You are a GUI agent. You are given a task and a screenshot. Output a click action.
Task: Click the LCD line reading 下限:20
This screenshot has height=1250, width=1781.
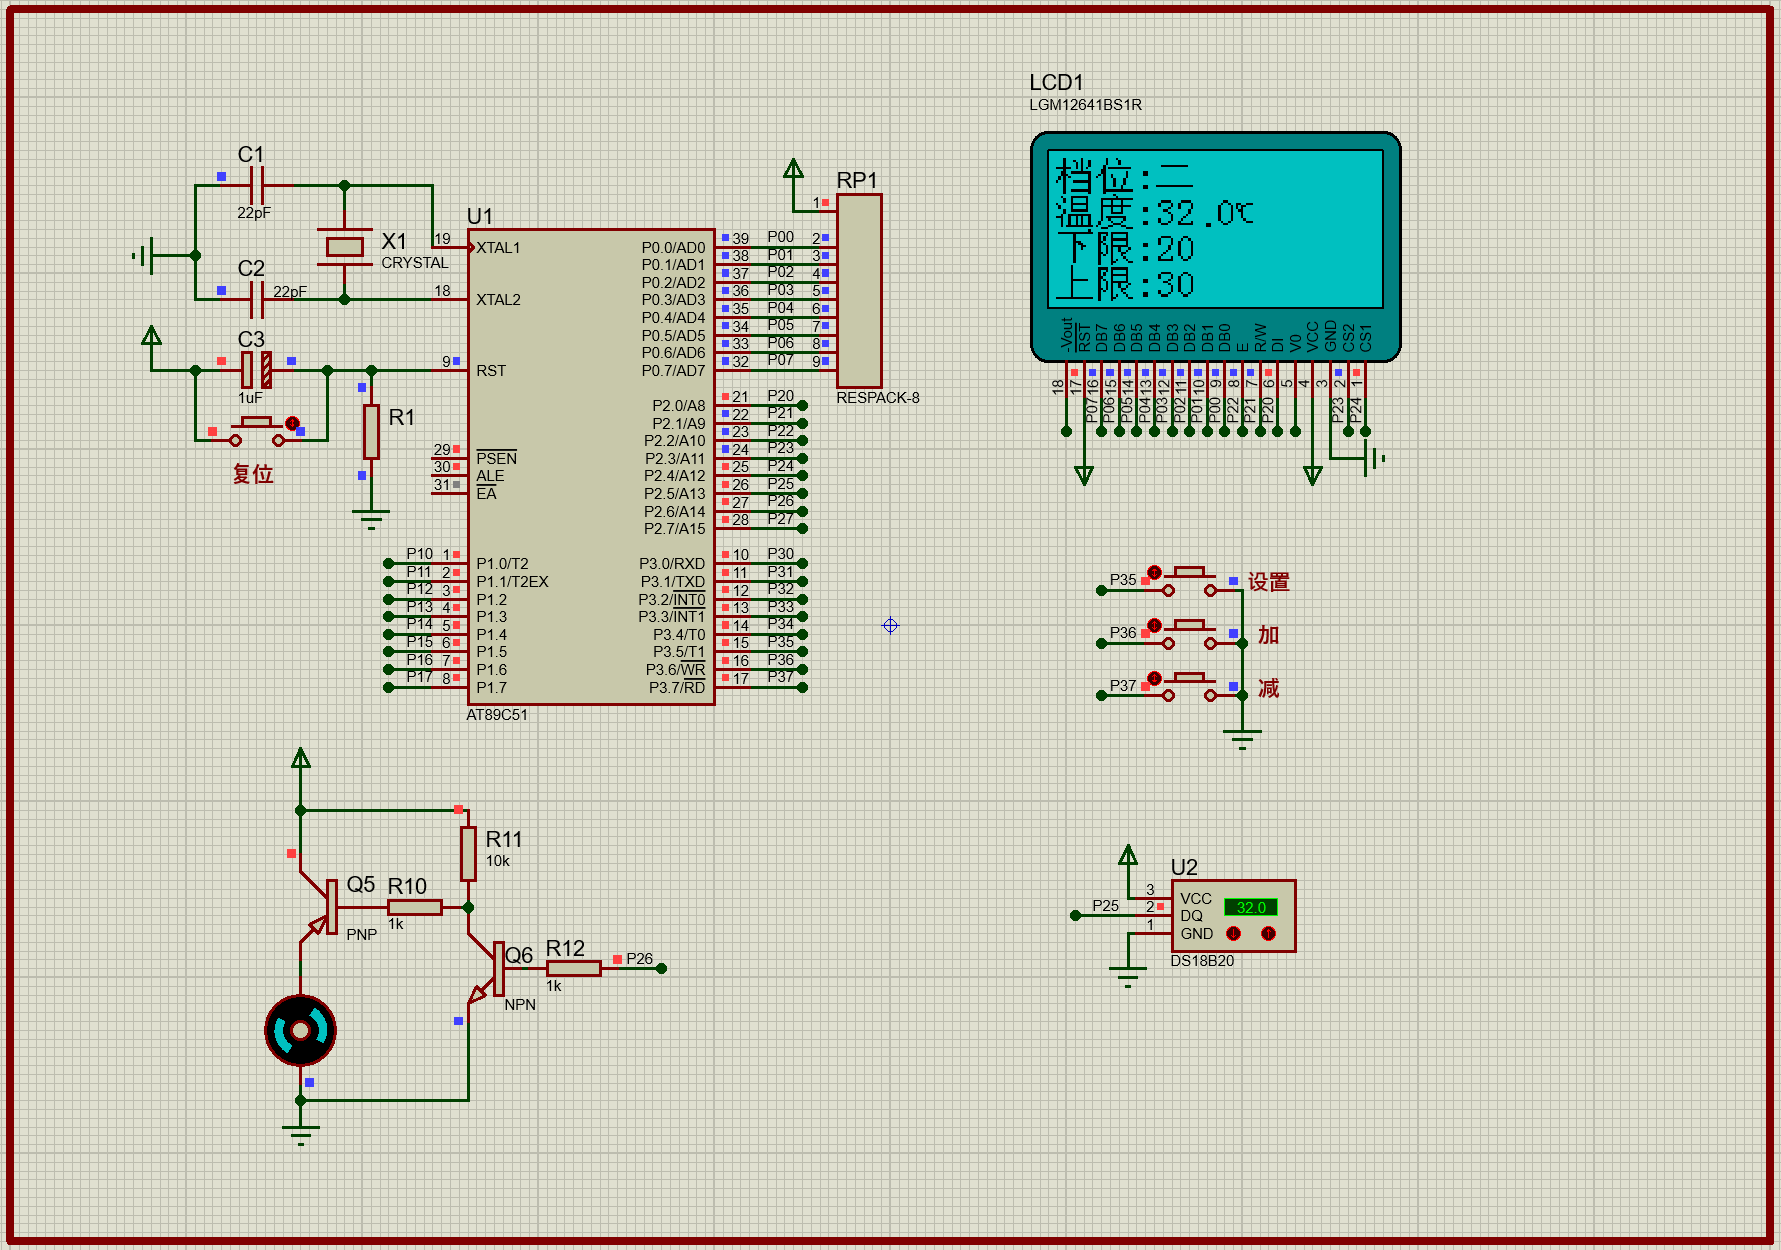coord(1125,248)
